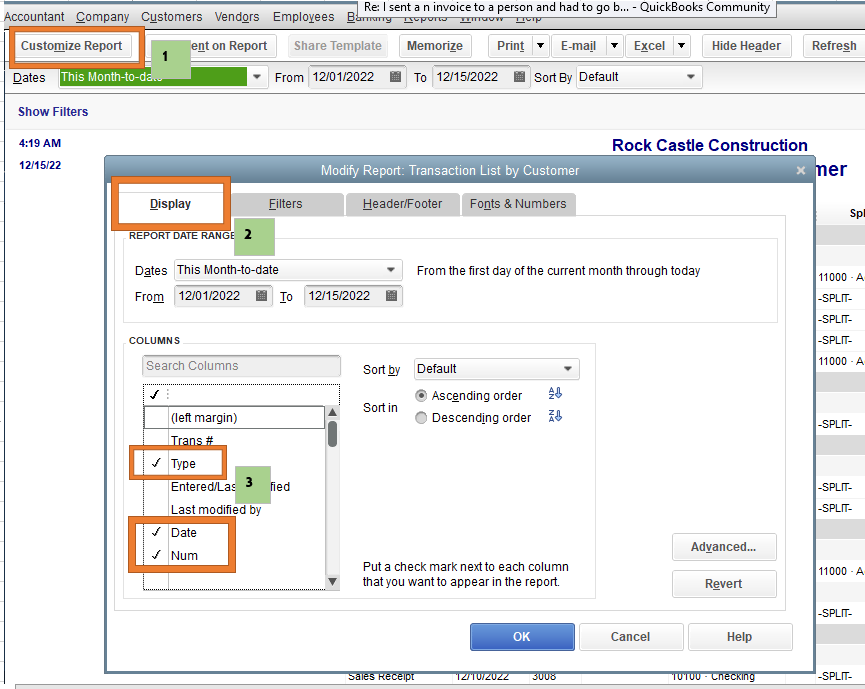Expand dialog Dates This Month-to-date dropdown
The height and width of the screenshot is (689, 865).
[391, 270]
